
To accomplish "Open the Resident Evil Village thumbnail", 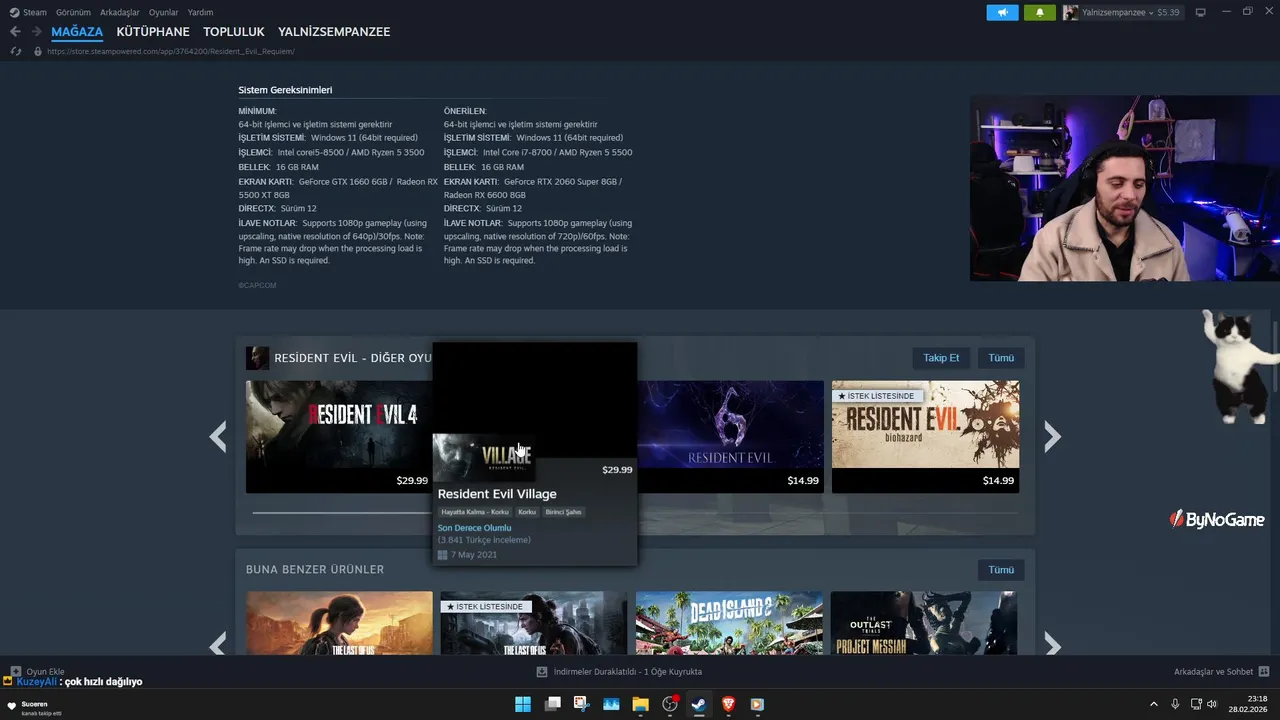I will (x=483, y=457).
